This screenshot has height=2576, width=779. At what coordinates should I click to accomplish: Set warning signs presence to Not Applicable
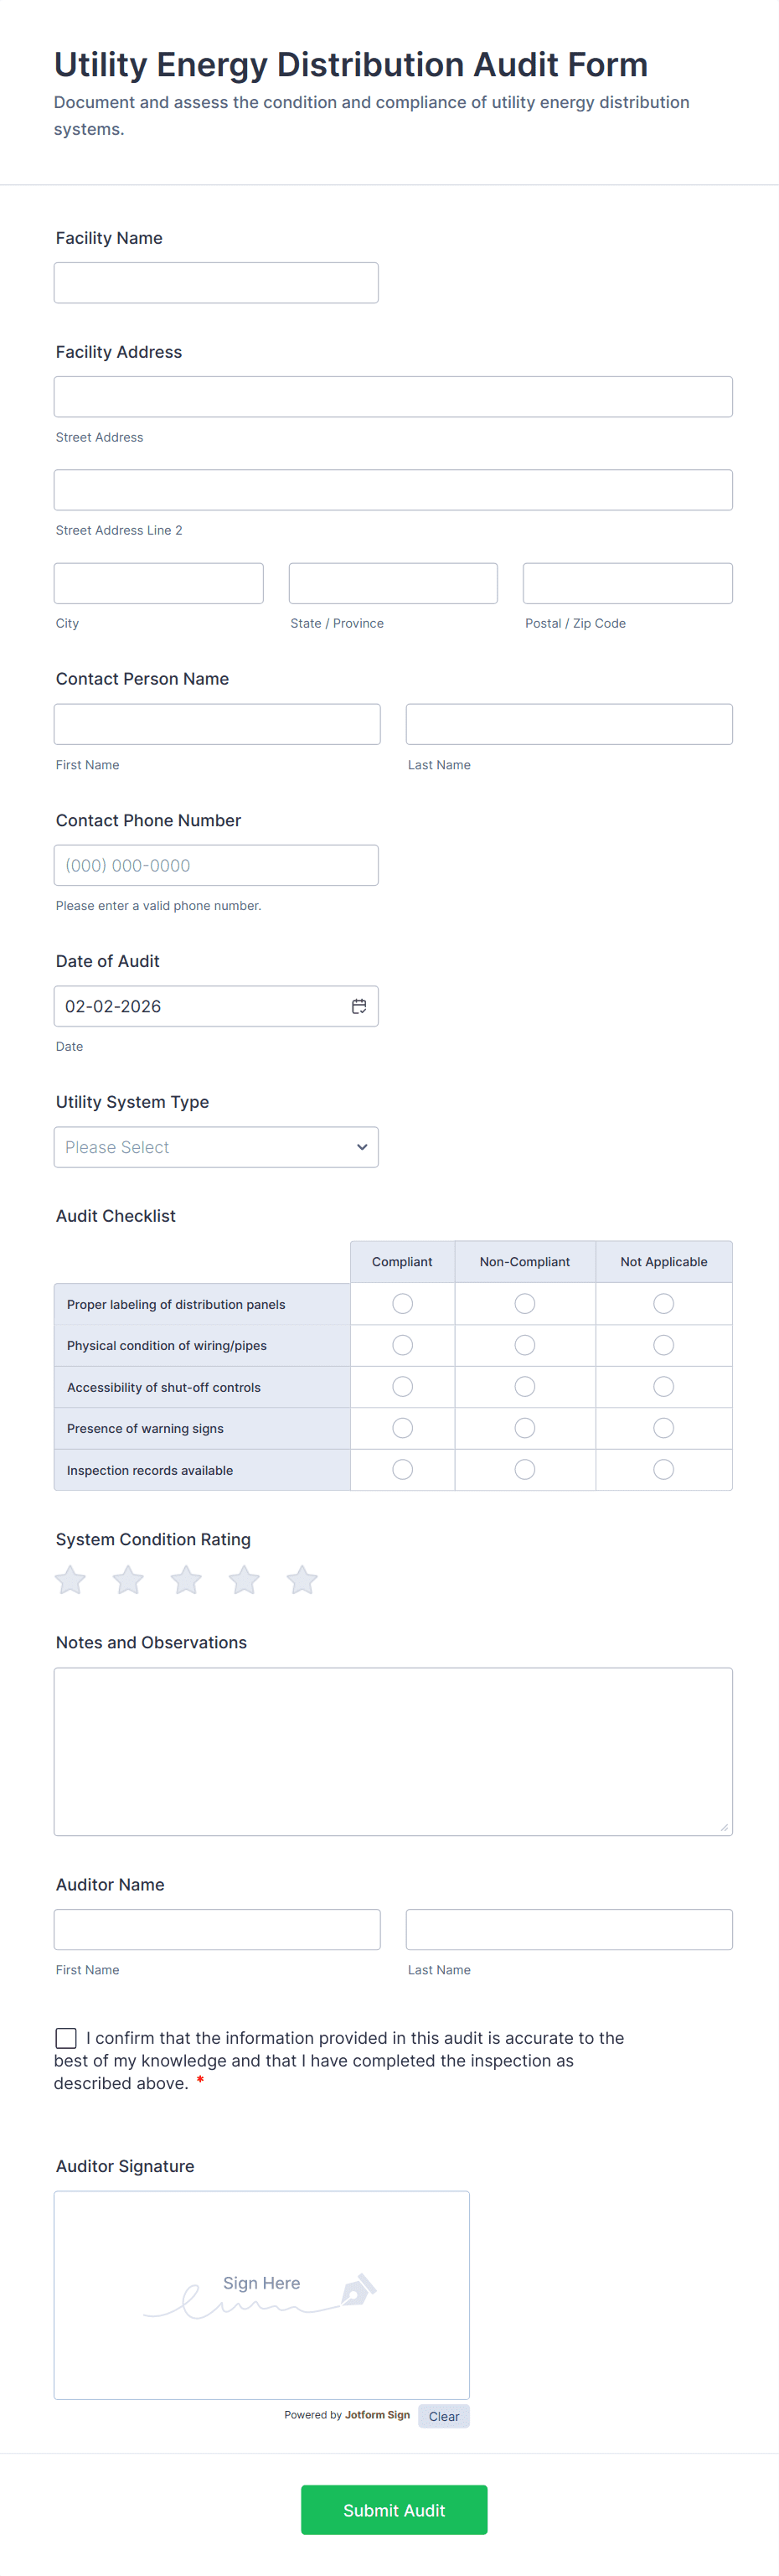click(664, 1428)
